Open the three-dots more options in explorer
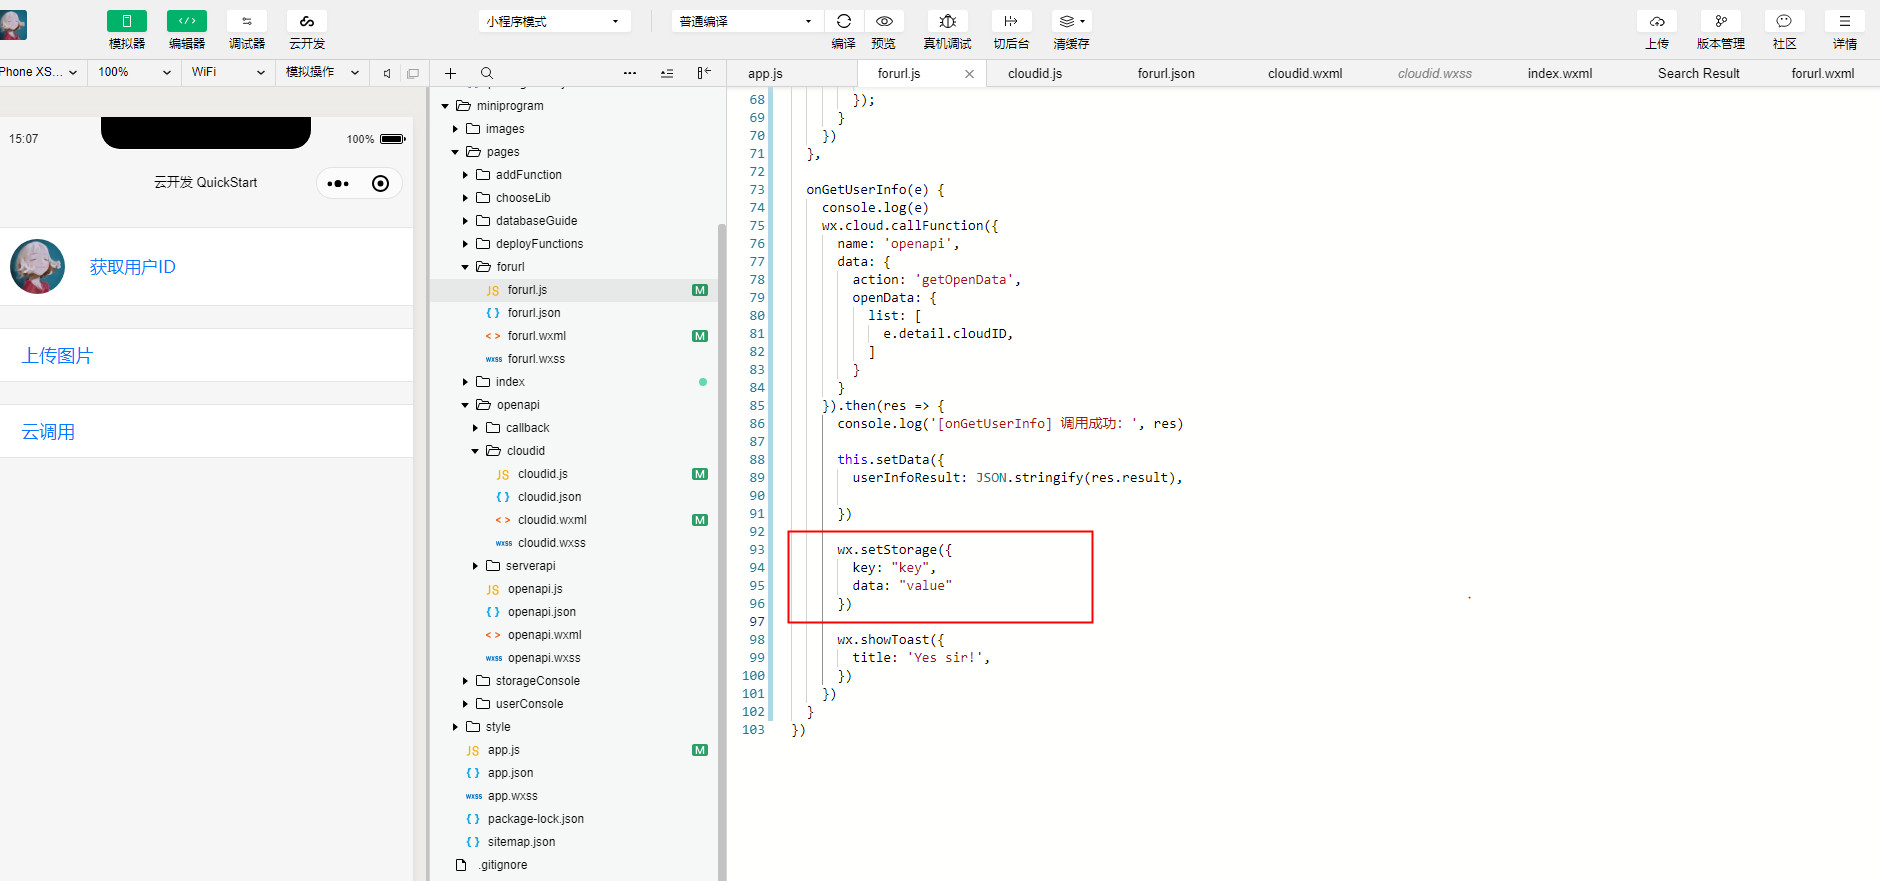 (x=630, y=73)
